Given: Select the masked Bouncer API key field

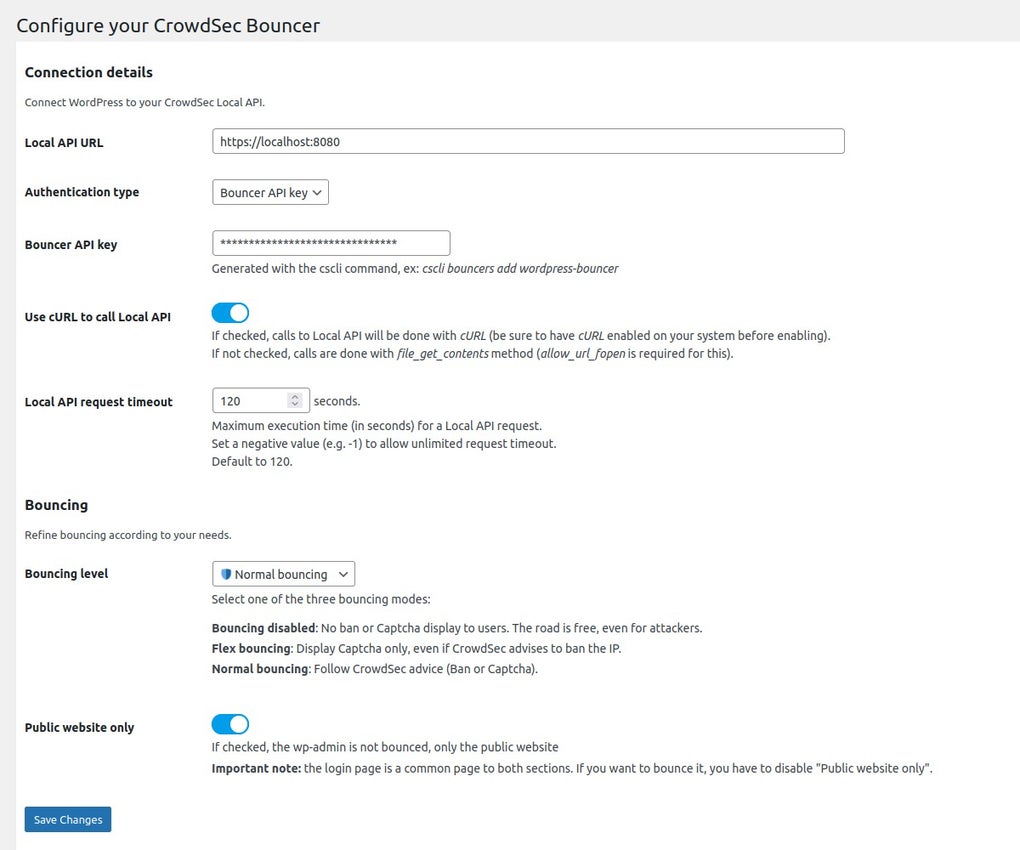Looking at the screenshot, I should pyautogui.click(x=330, y=242).
